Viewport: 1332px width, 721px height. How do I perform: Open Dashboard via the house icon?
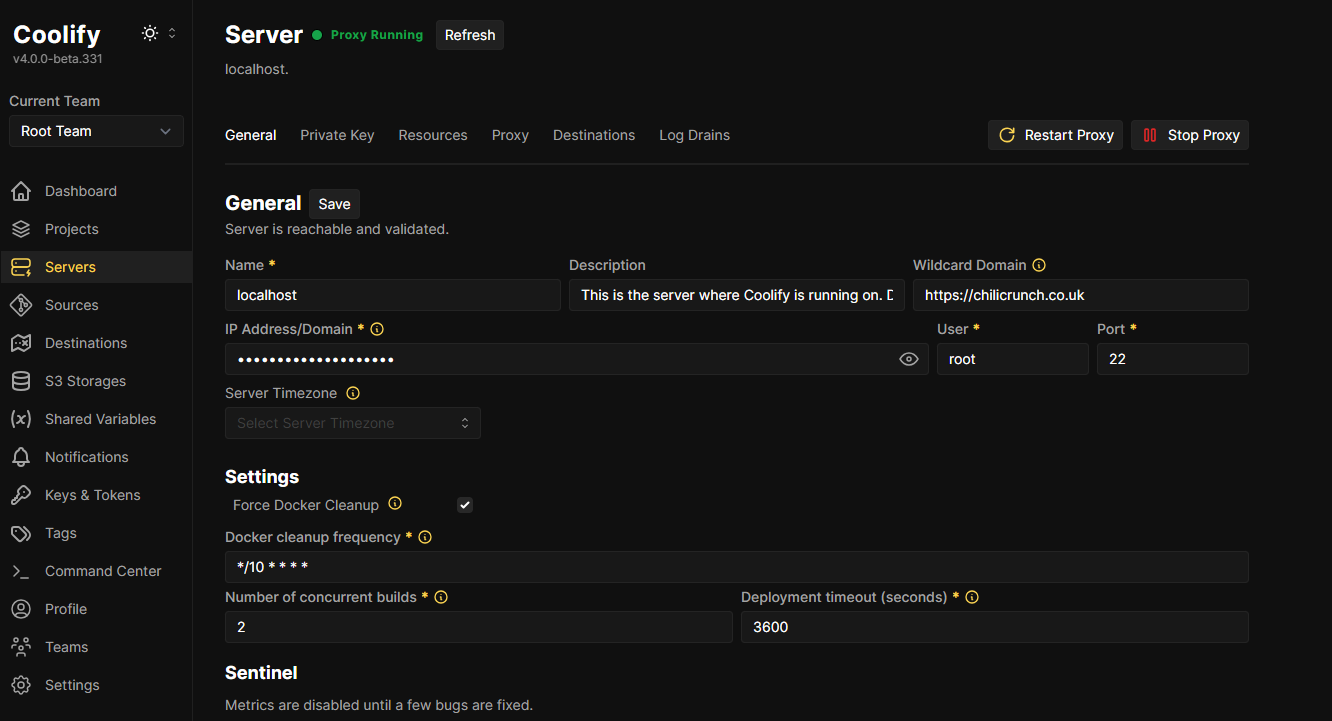[x=21, y=191]
